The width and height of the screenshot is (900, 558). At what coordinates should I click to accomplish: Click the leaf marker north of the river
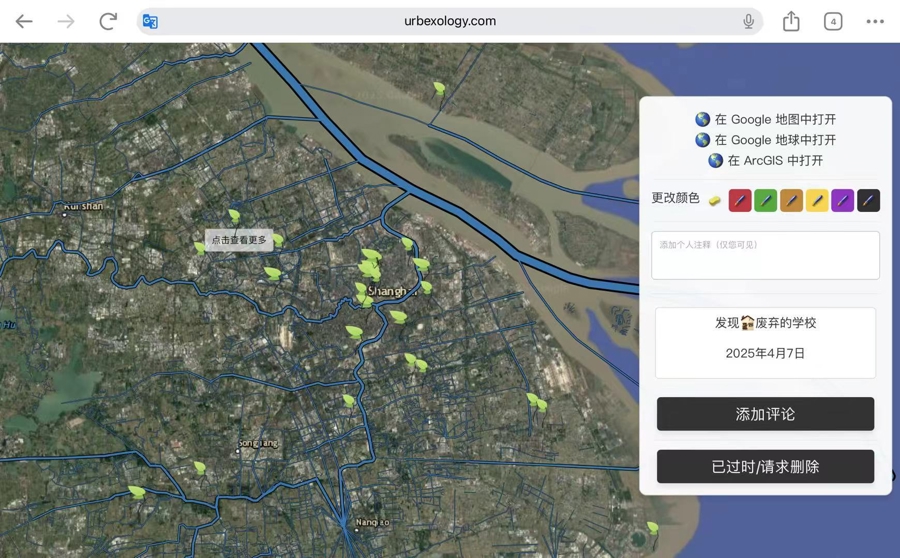[439, 89]
